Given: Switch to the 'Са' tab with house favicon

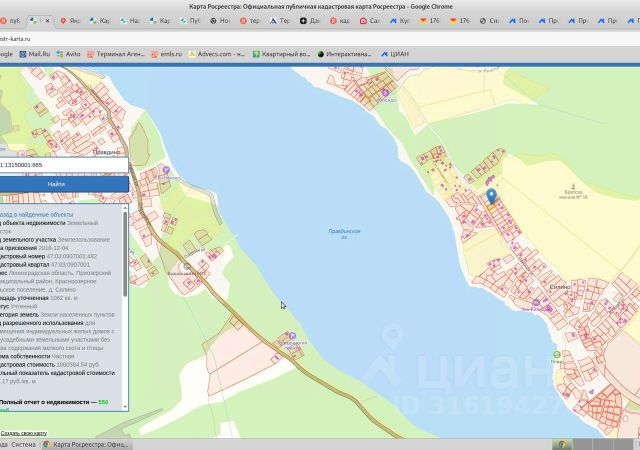Looking at the screenshot, I should [x=369, y=20].
